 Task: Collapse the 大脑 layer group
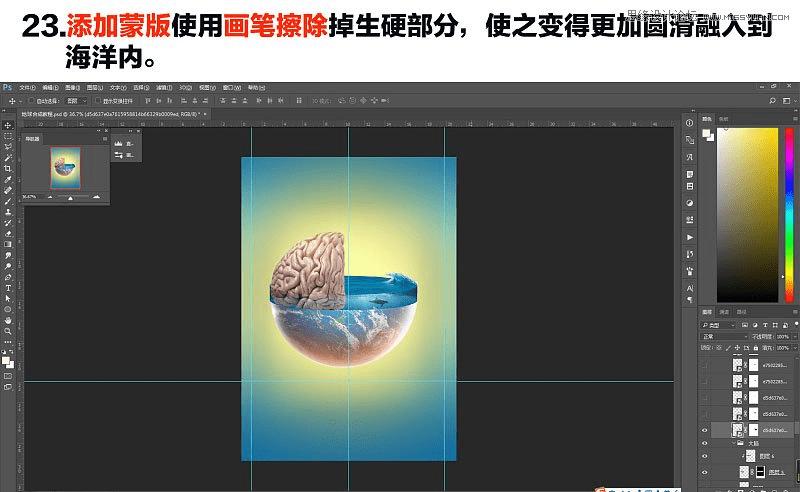tap(734, 443)
